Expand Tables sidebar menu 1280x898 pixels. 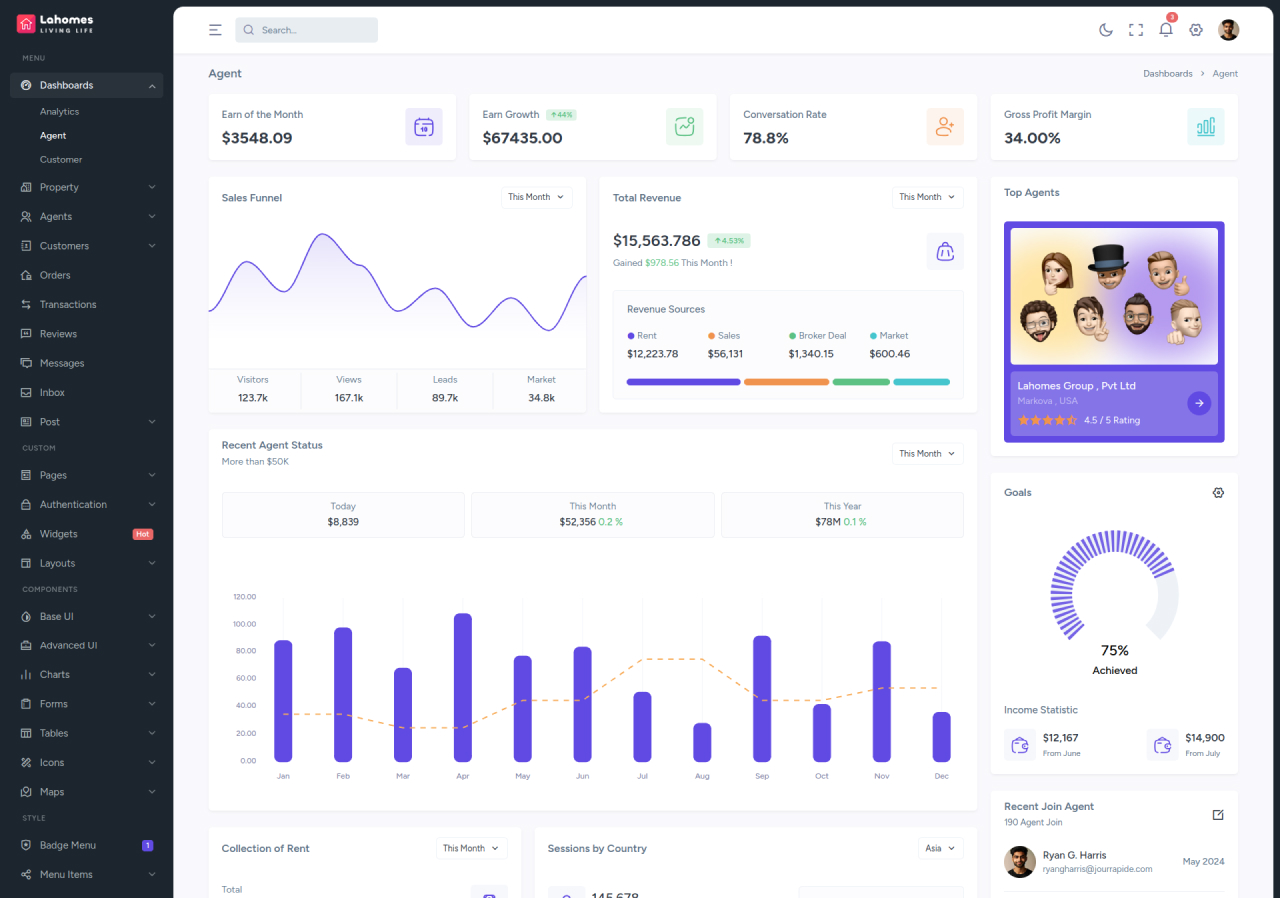point(86,733)
